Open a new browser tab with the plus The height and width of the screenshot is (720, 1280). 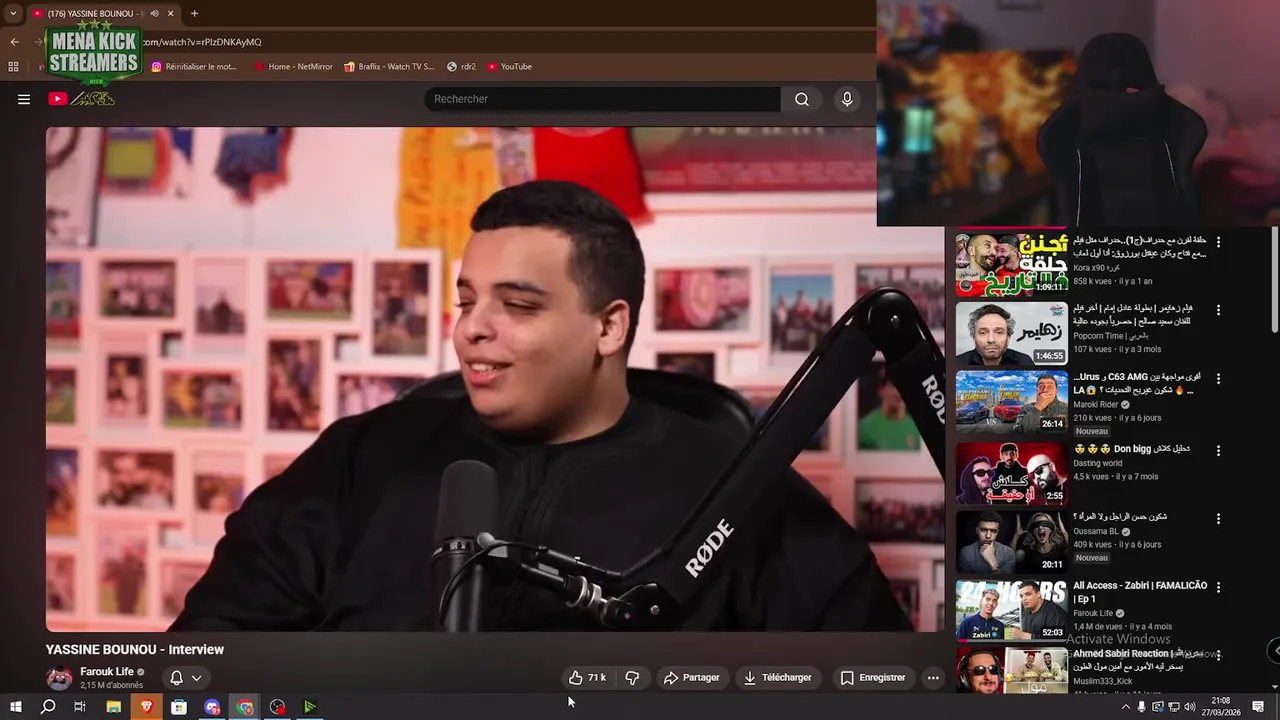[x=194, y=14]
